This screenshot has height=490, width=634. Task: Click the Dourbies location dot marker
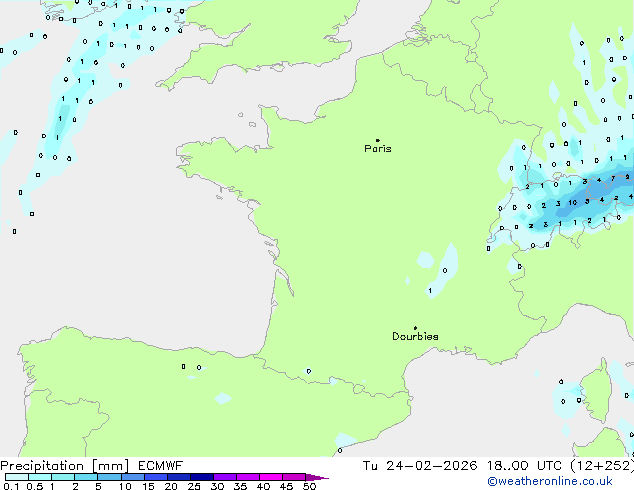tap(415, 328)
